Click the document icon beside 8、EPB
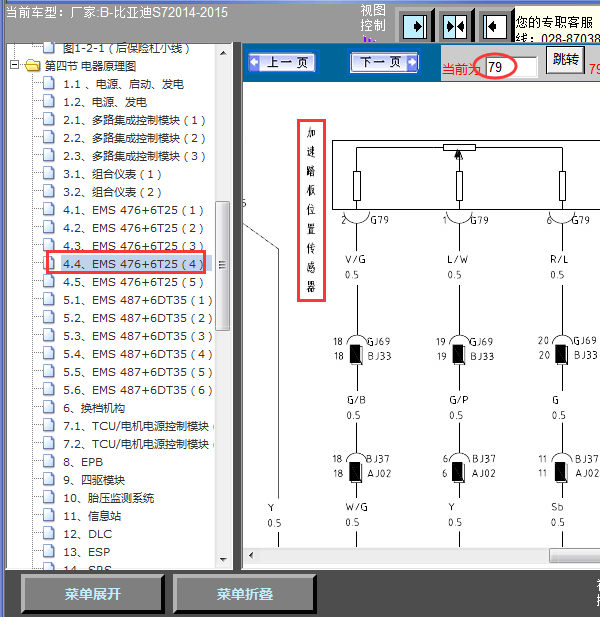 pos(49,461)
